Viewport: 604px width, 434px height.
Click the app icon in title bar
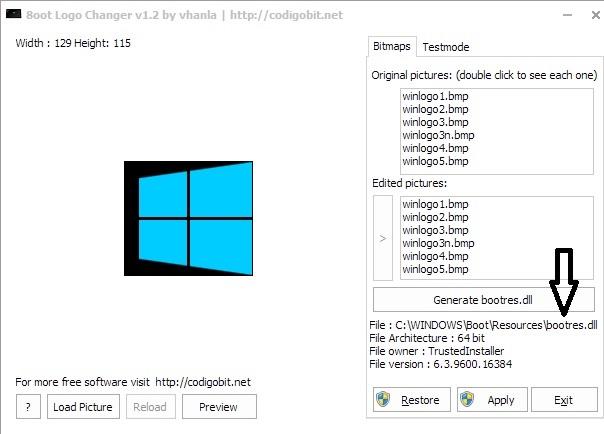pyautogui.click(x=13, y=14)
